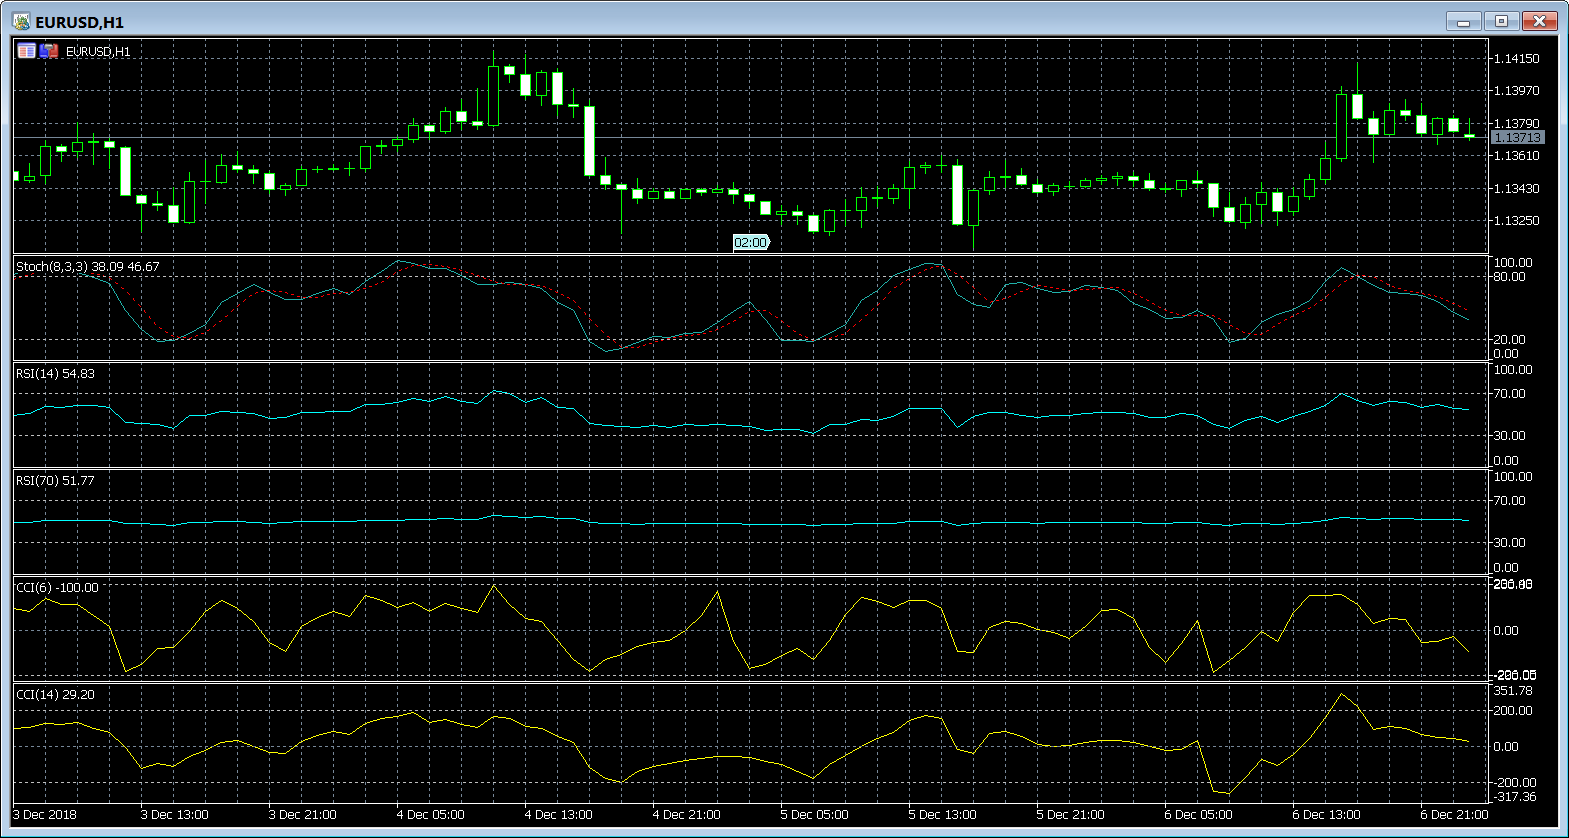1569x838 pixels.
Task: Click the 5 Dec 05:00 time label
Action: click(x=814, y=815)
